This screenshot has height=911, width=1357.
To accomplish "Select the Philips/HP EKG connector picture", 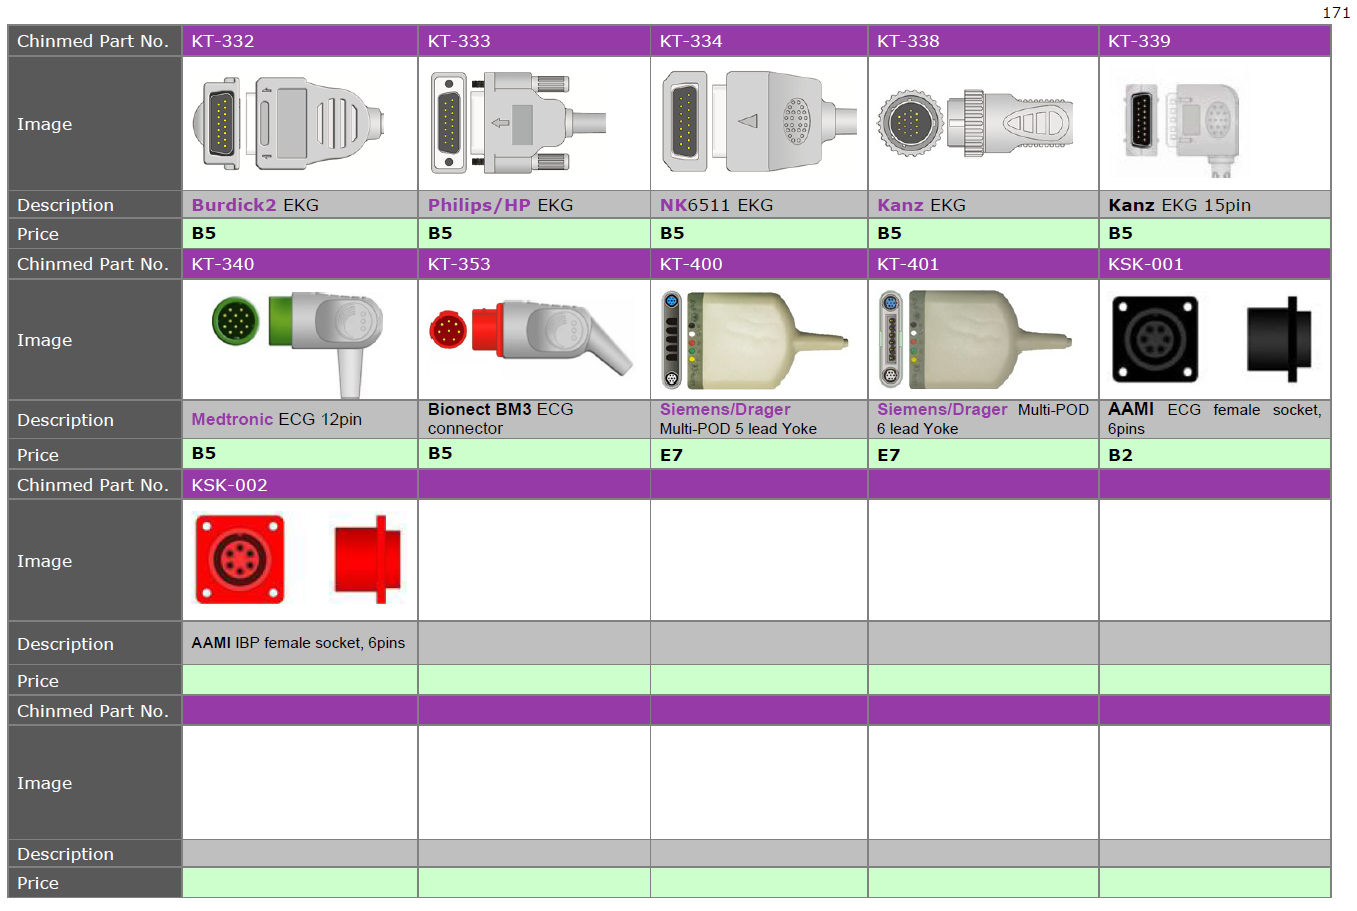I will coord(517,124).
